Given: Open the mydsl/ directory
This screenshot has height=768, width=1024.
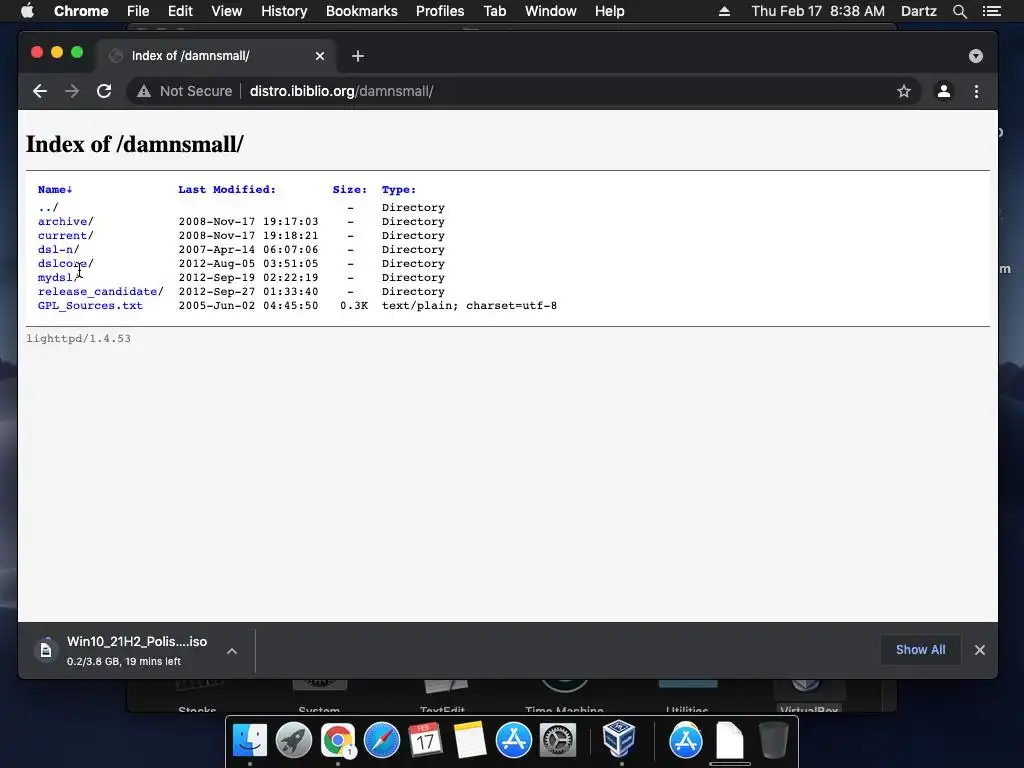Looking at the screenshot, I should [59, 278].
